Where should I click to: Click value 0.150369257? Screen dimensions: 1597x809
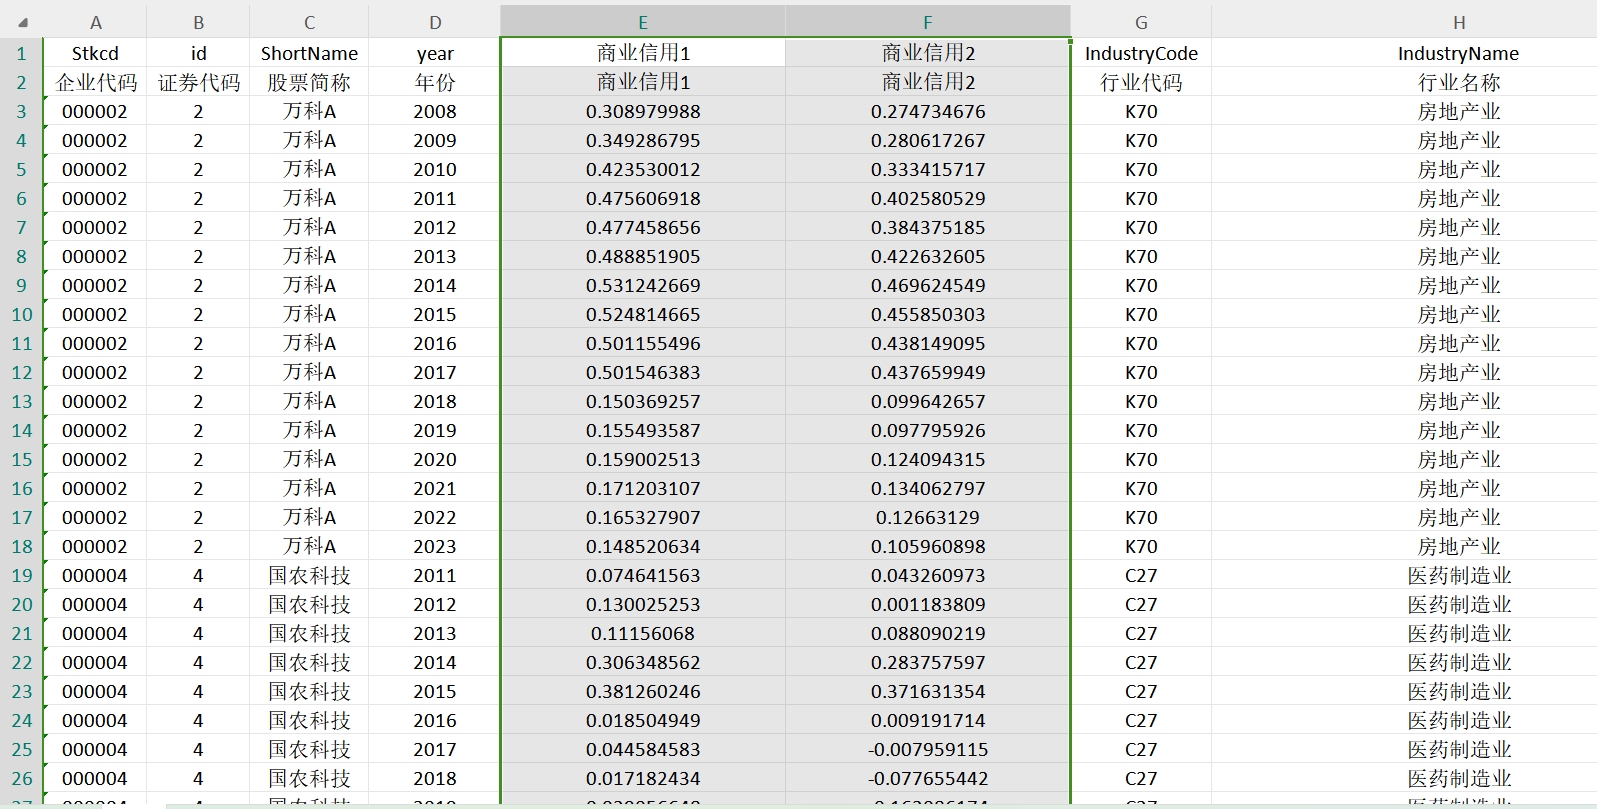(643, 401)
